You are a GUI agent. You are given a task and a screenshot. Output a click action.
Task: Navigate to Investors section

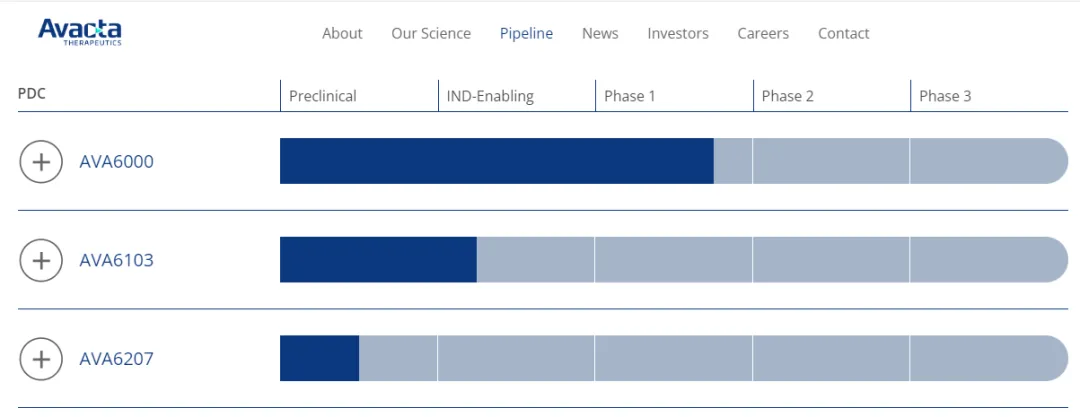678,33
